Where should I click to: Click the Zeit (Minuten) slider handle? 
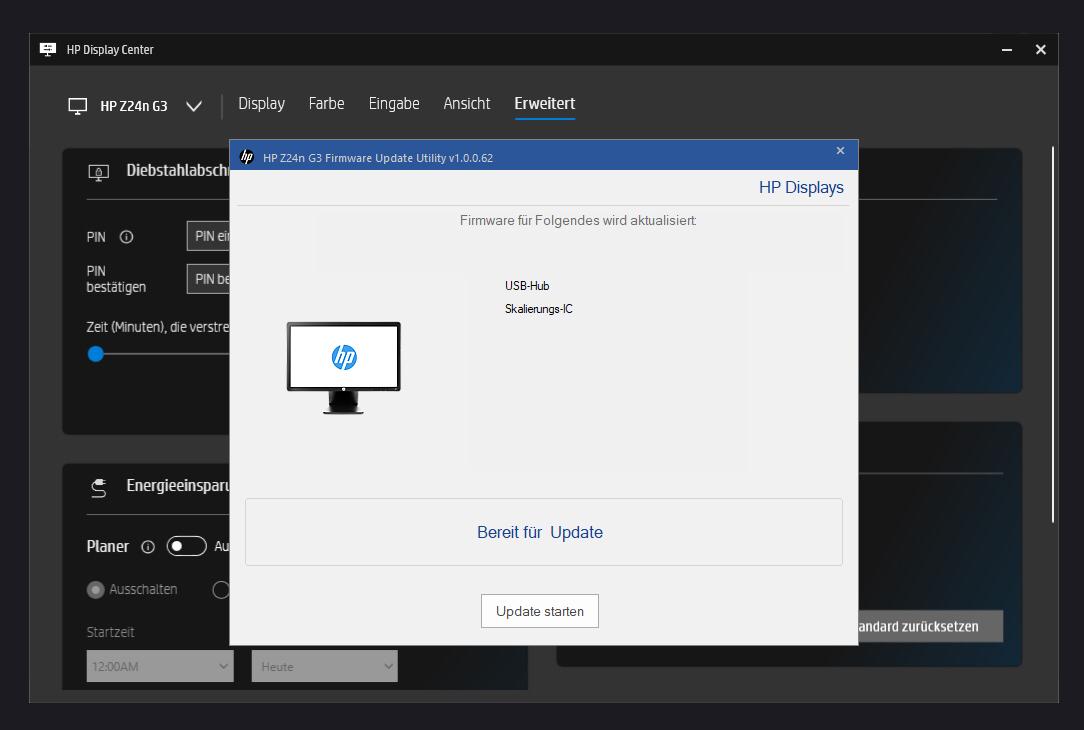95,354
